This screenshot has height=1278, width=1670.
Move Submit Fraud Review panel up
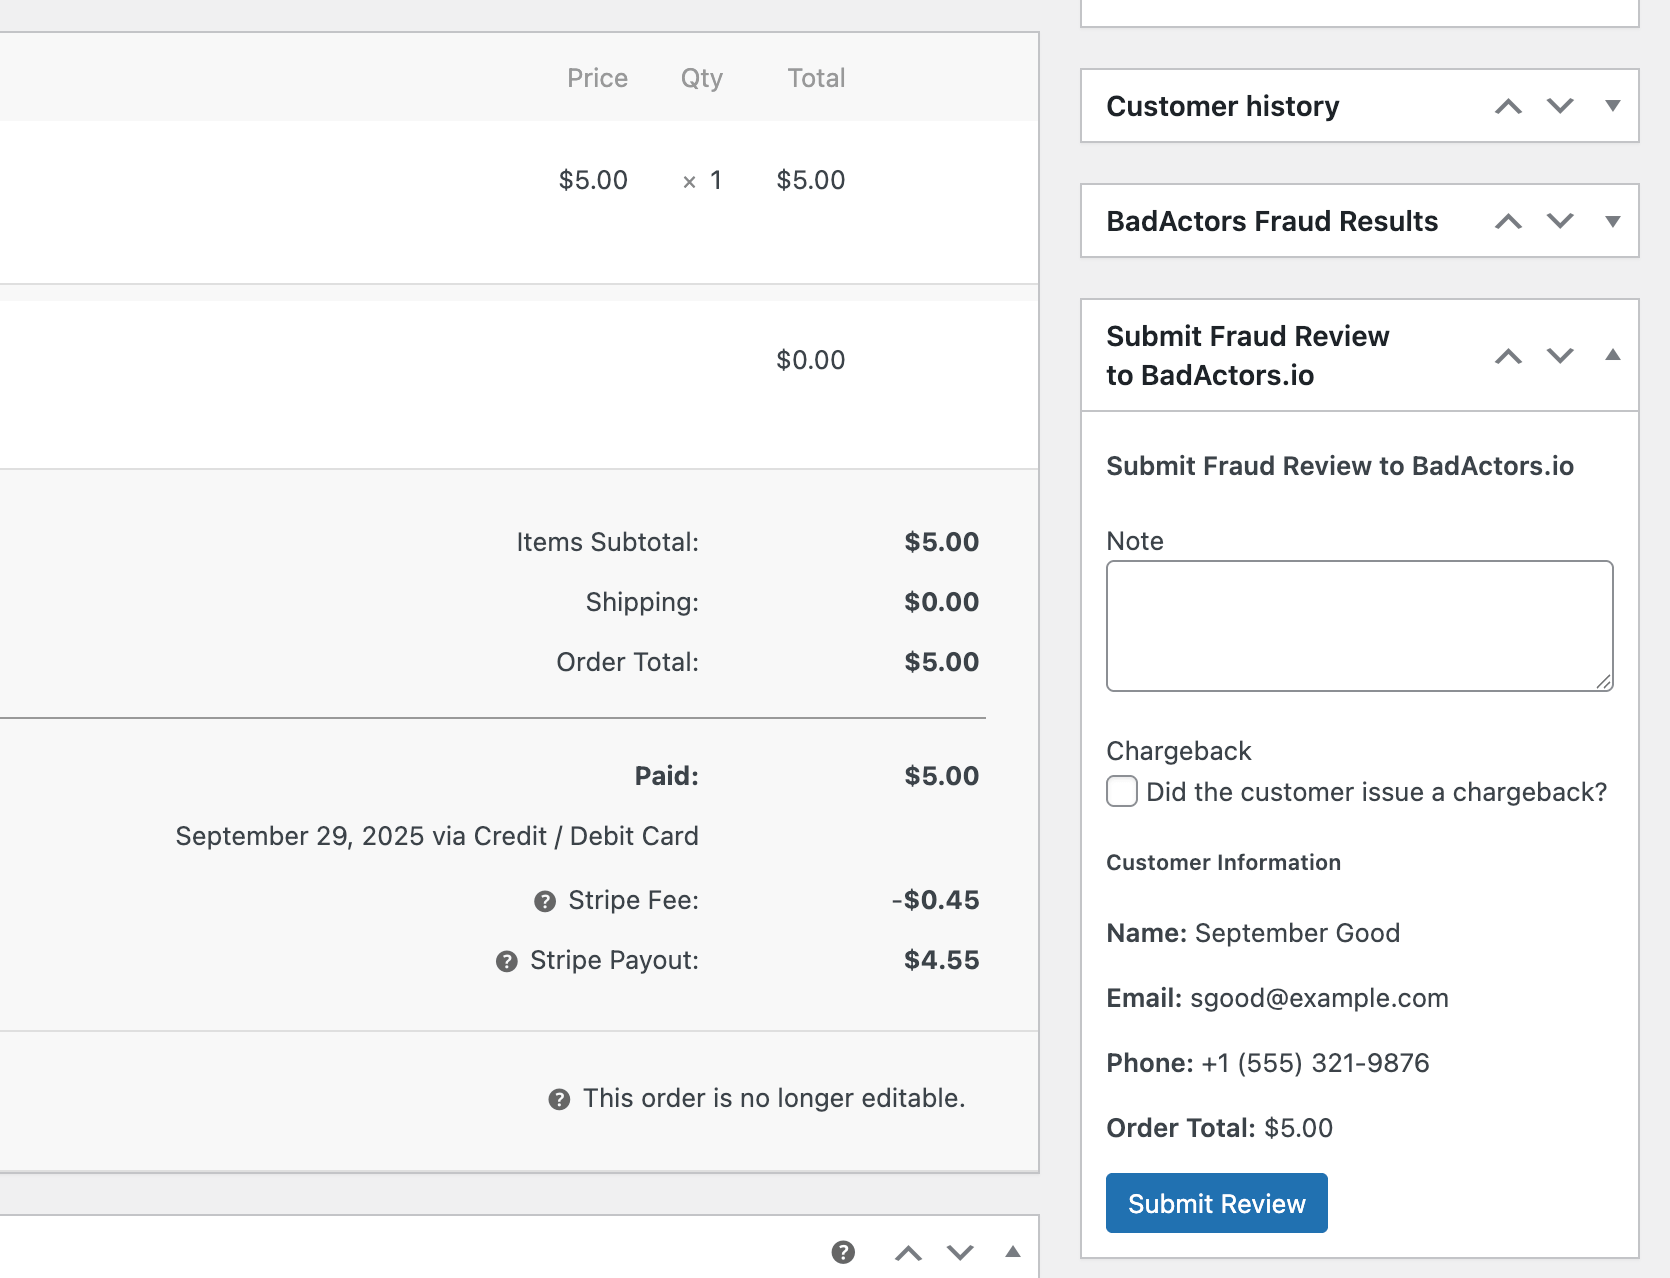pyautogui.click(x=1508, y=355)
